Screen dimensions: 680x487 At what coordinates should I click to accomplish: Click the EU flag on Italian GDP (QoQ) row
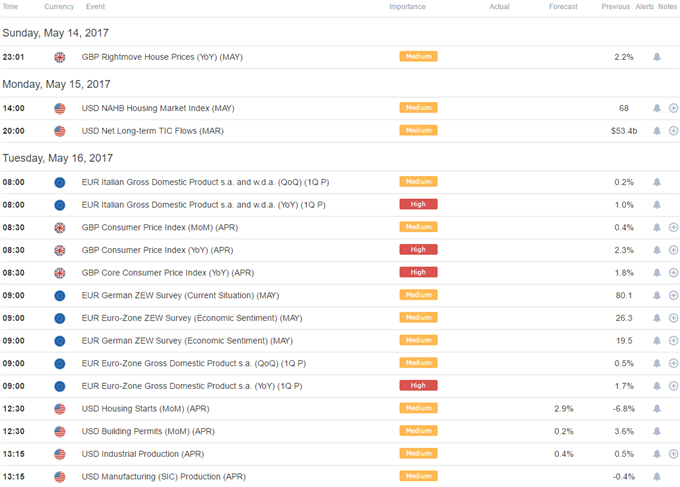[60, 183]
